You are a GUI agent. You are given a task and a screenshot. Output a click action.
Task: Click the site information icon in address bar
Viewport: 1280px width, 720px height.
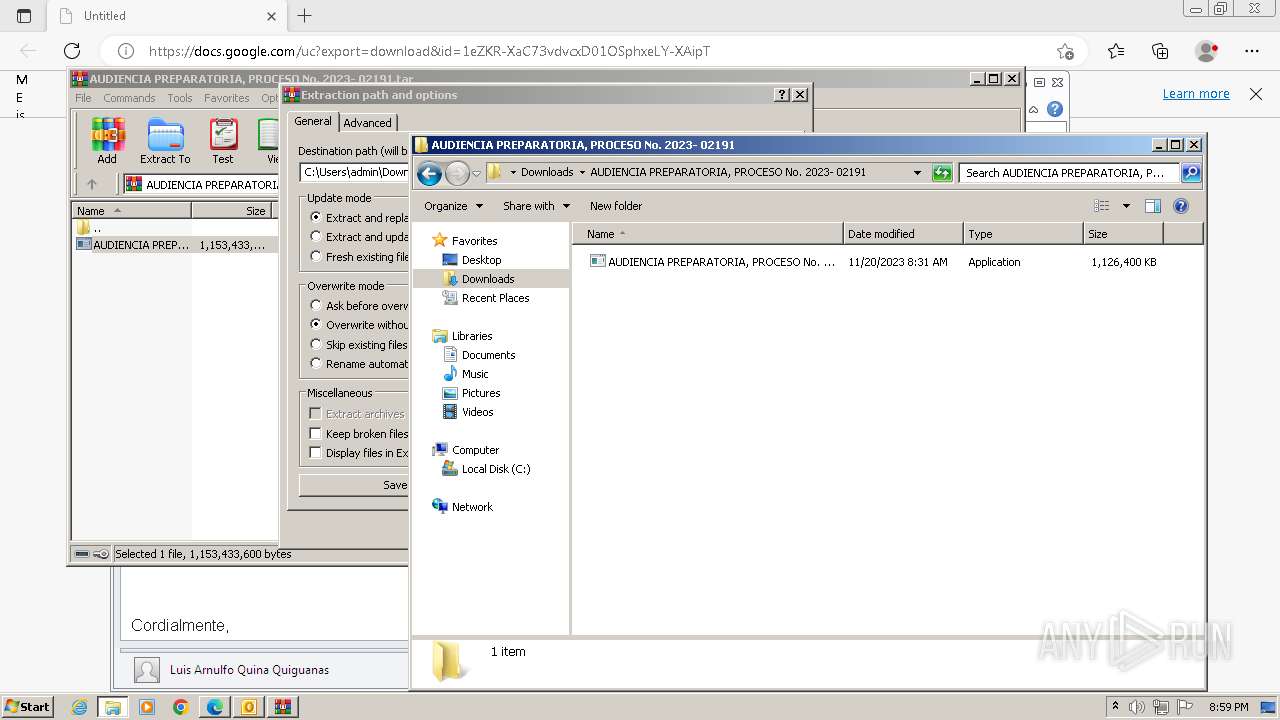coord(126,51)
